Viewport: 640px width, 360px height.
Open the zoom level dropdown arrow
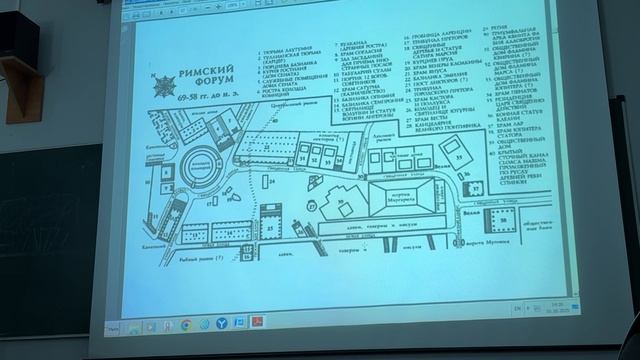pyautogui.click(x=243, y=4)
